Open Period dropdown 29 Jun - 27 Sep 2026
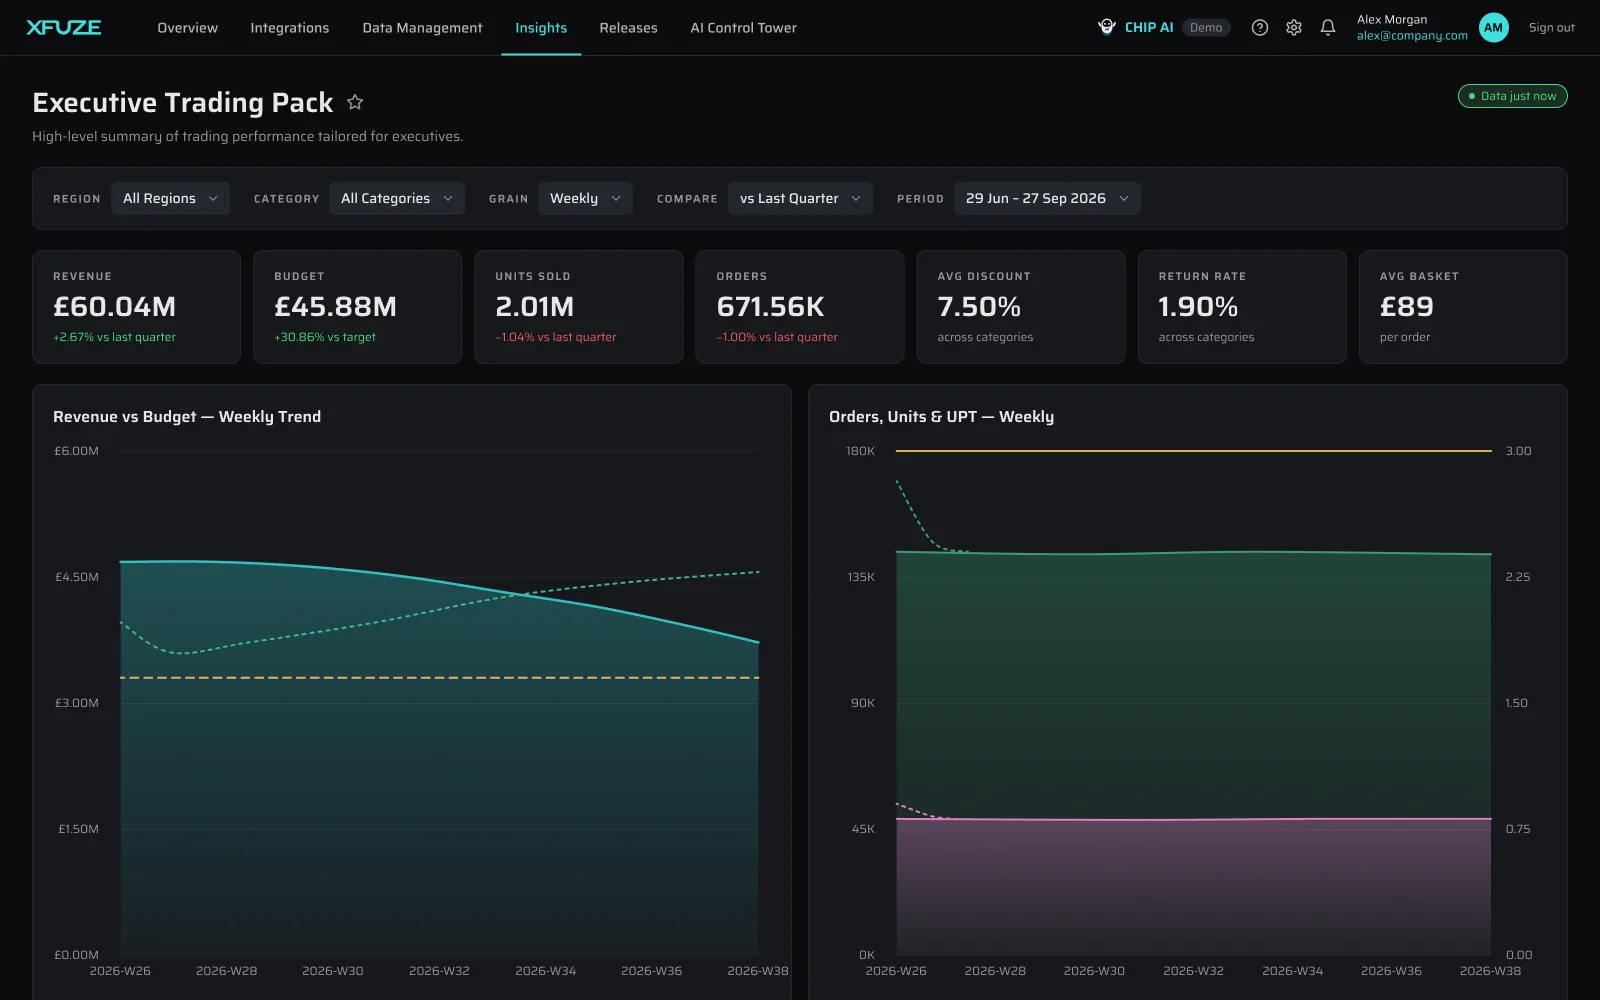 click(x=1047, y=198)
